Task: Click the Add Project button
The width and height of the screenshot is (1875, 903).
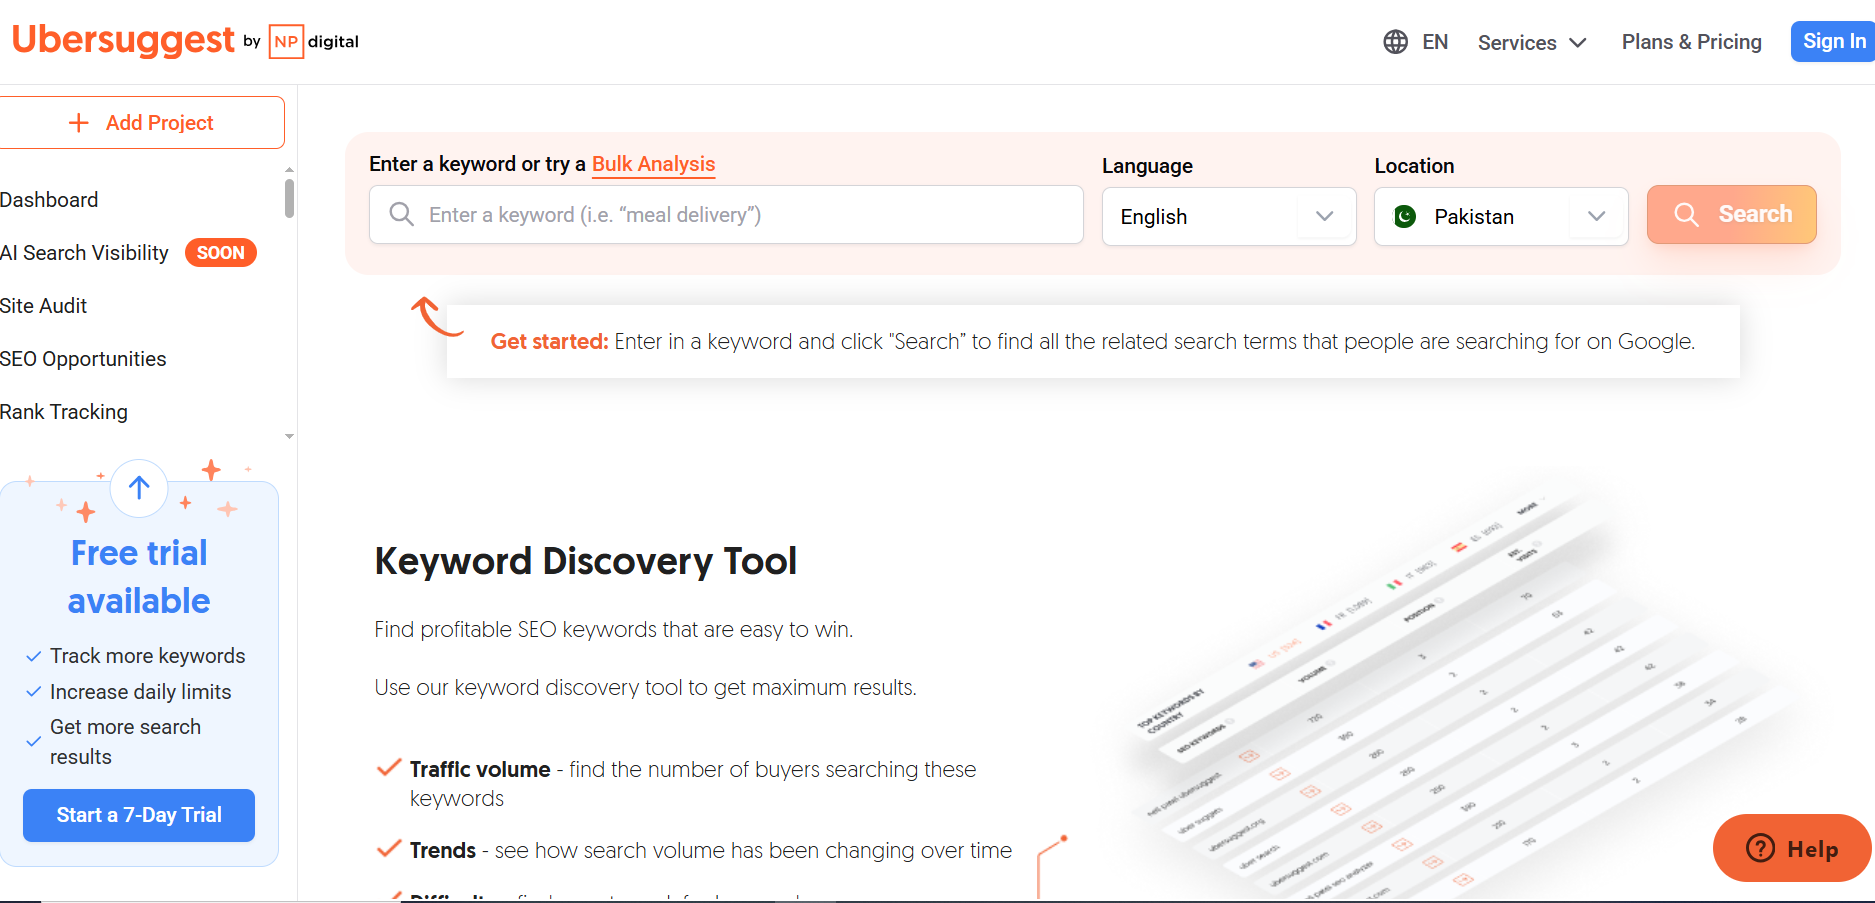Action: tap(141, 123)
